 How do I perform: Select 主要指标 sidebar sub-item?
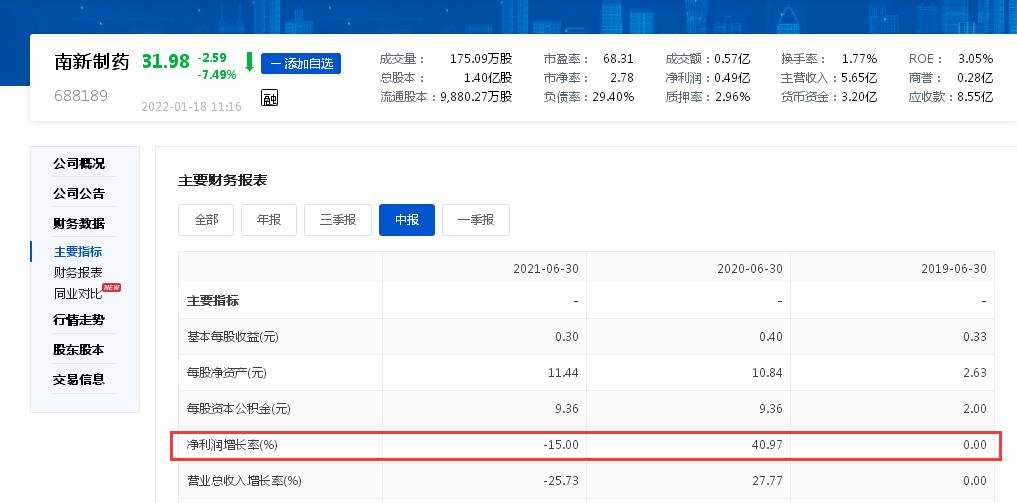click(78, 252)
